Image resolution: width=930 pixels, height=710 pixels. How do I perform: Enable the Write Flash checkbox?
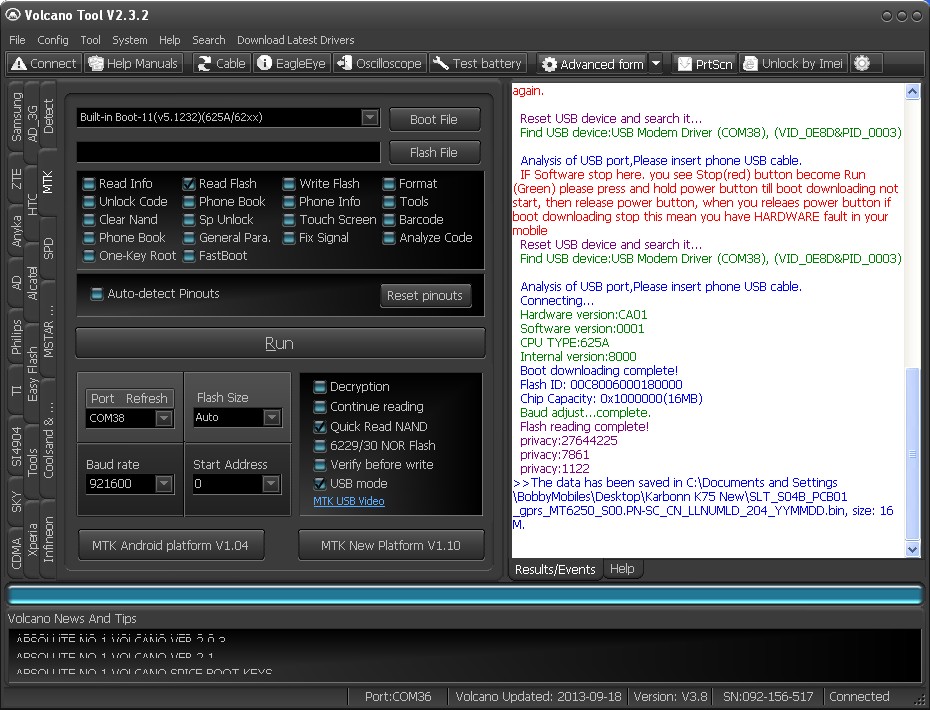[x=289, y=183]
